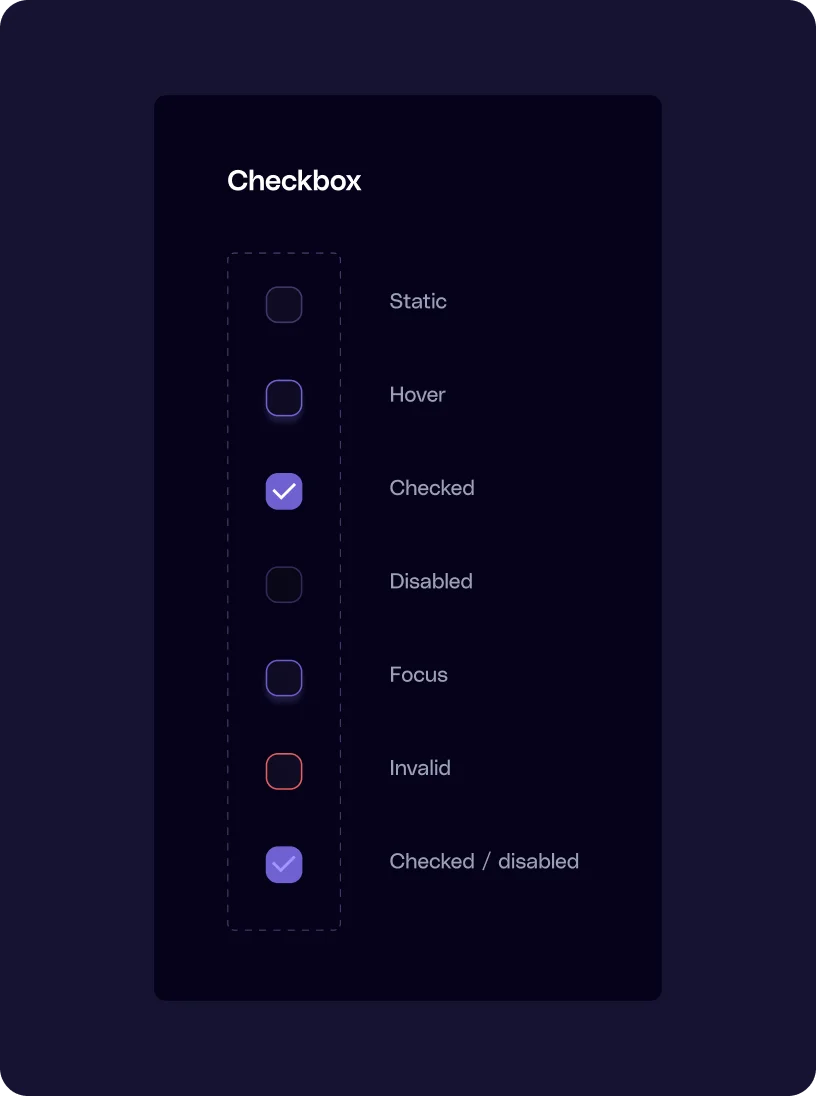Select the Checked label text
This screenshot has width=816, height=1096.
point(432,488)
